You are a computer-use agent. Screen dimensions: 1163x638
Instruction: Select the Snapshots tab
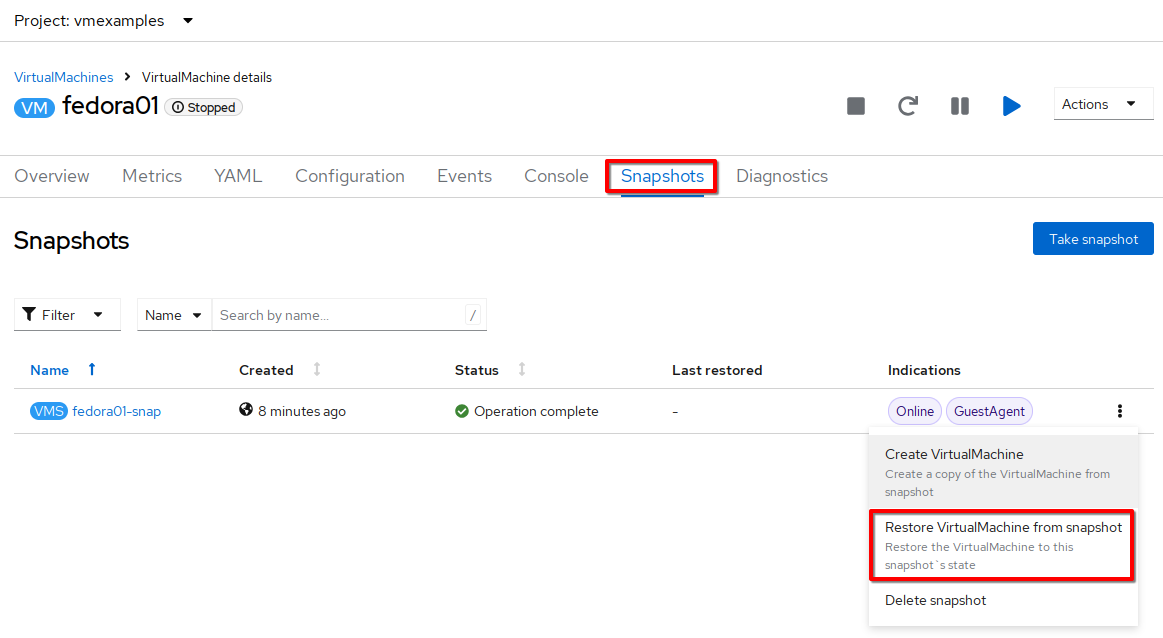[x=662, y=176]
